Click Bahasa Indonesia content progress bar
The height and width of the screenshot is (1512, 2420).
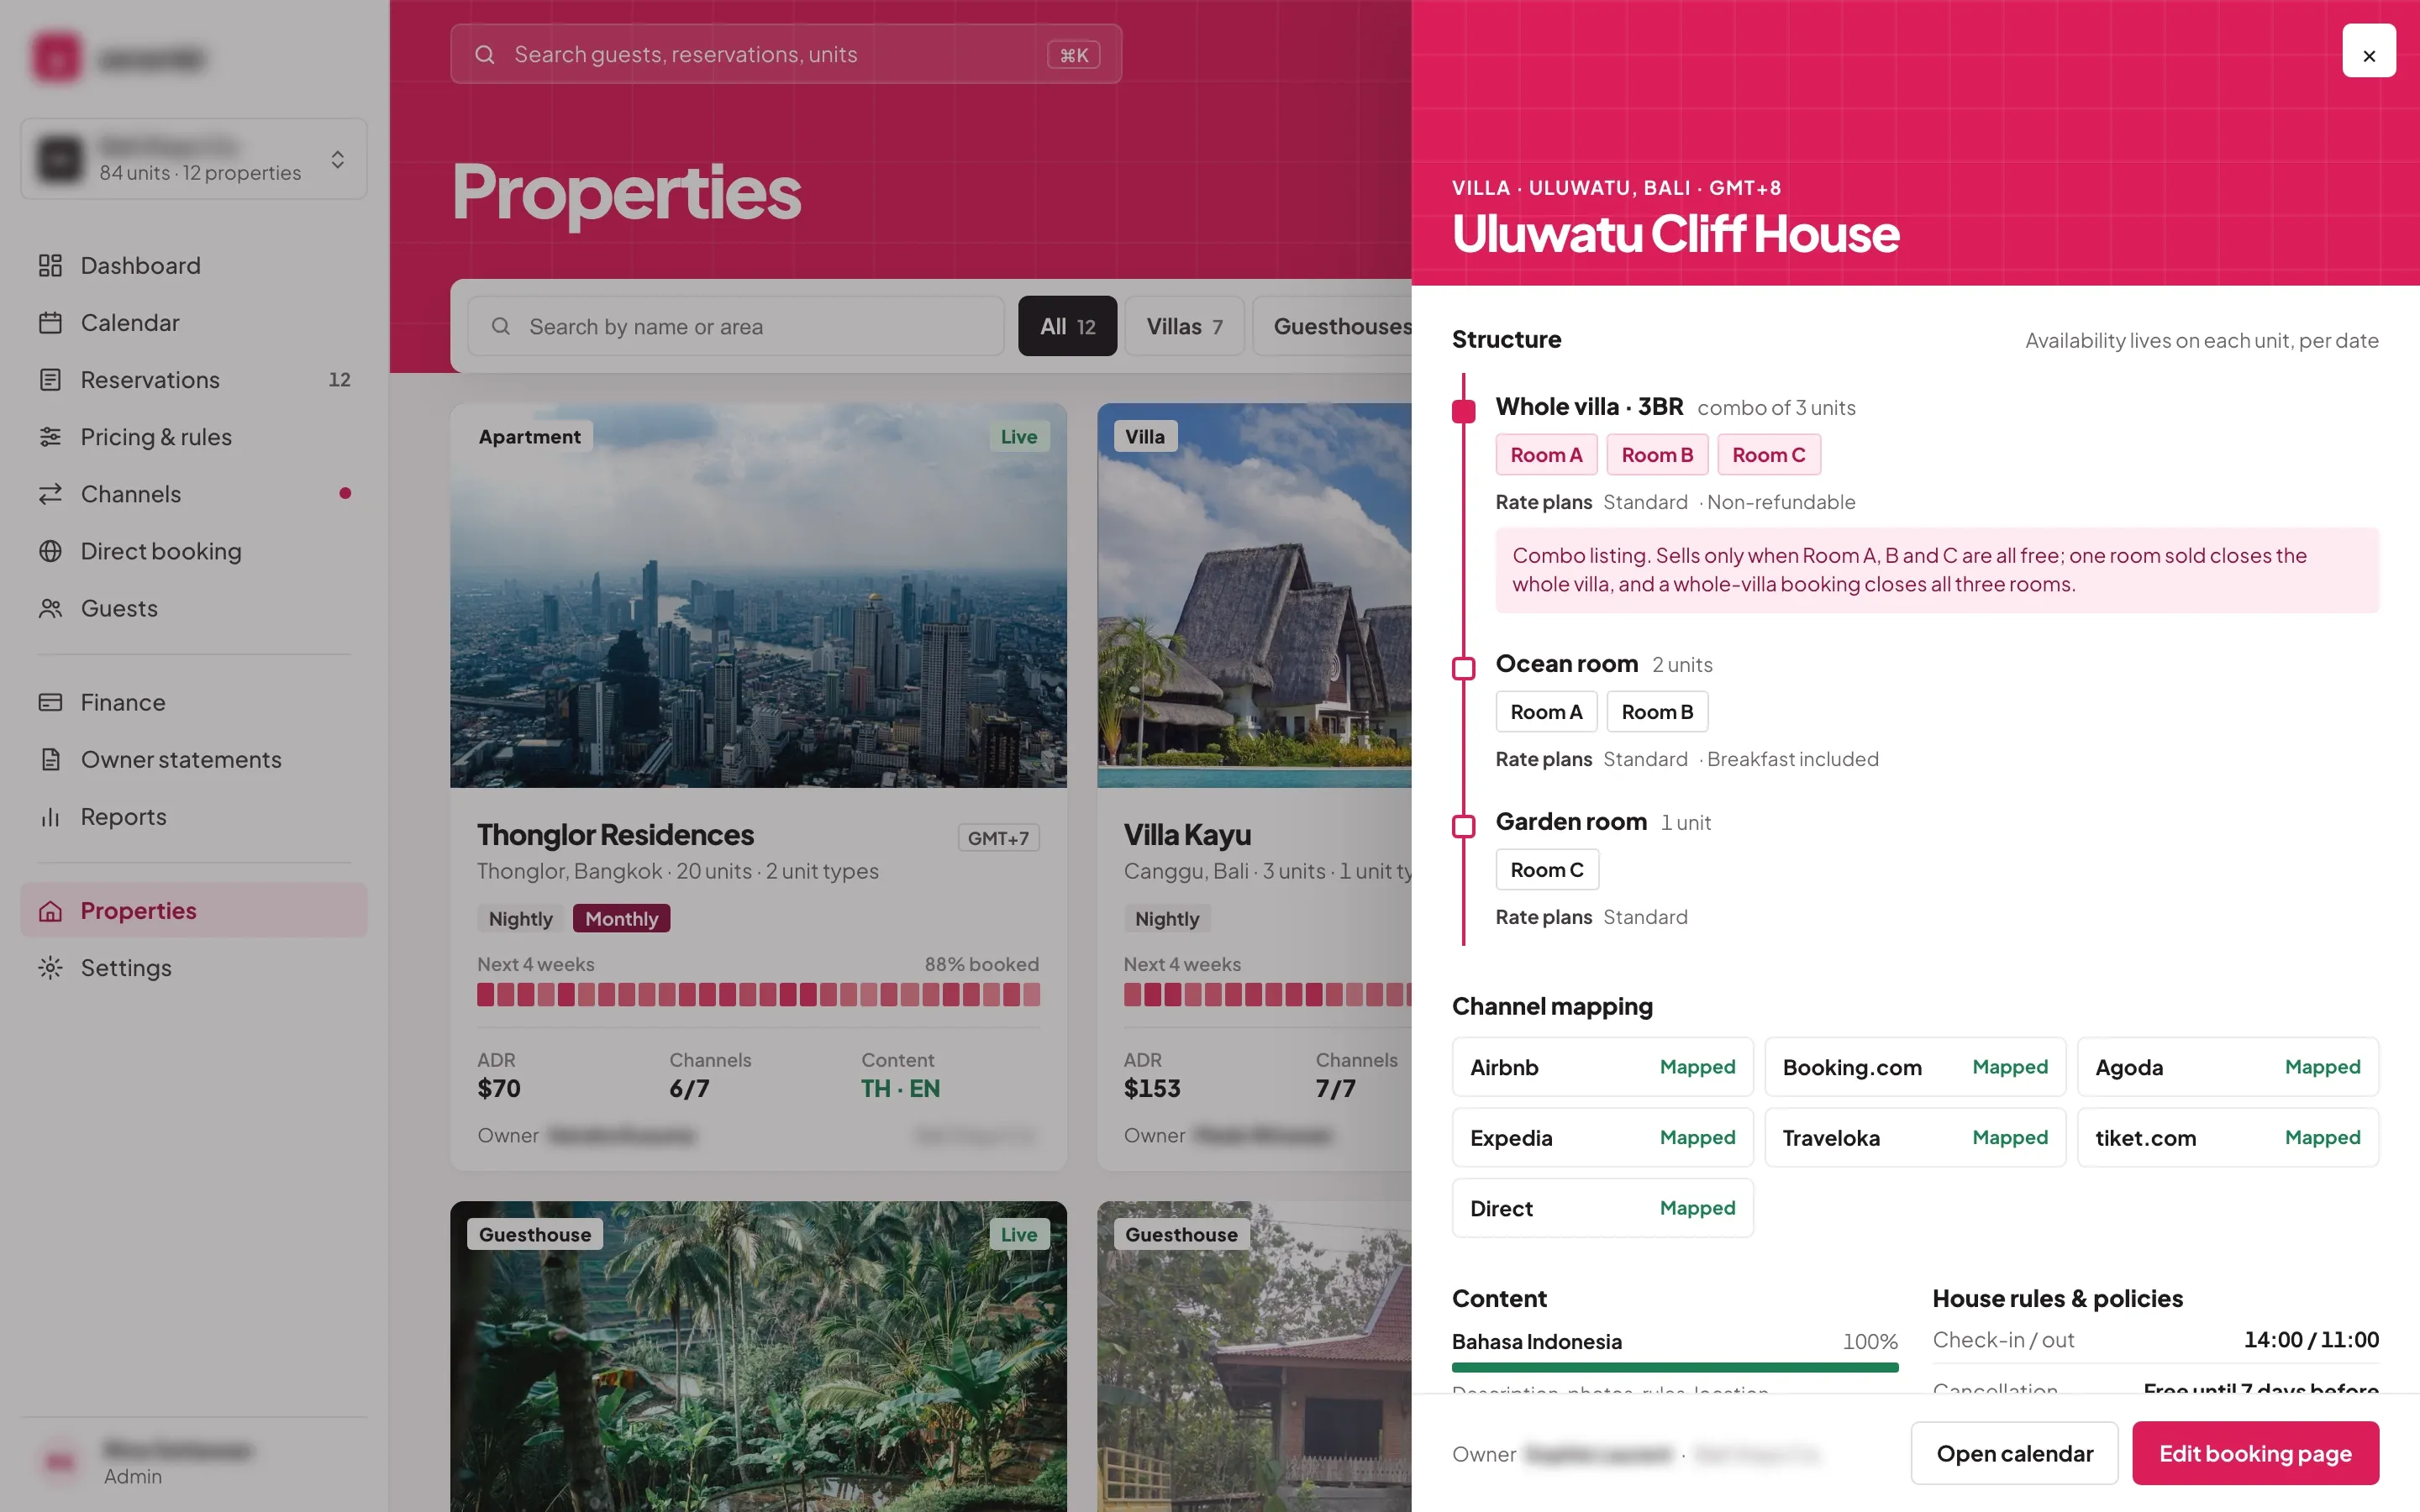pyautogui.click(x=1675, y=1367)
